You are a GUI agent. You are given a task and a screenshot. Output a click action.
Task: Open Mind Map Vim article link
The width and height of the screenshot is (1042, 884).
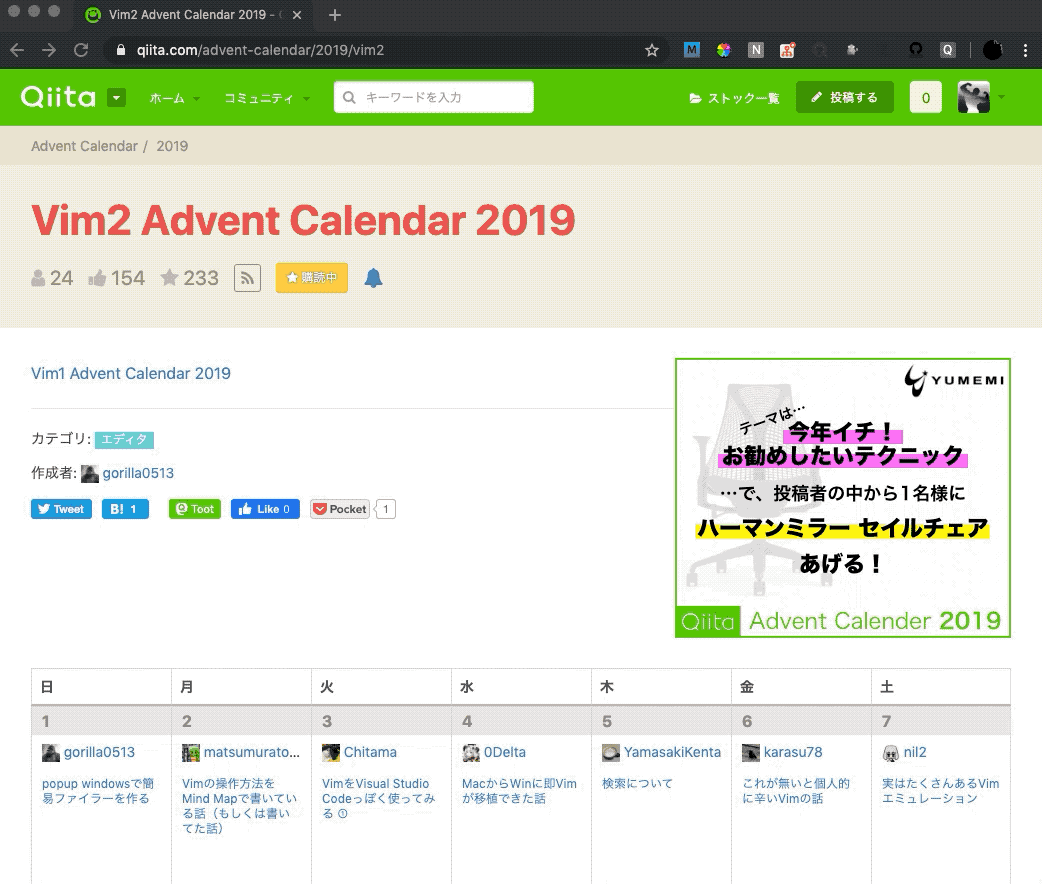pos(239,806)
